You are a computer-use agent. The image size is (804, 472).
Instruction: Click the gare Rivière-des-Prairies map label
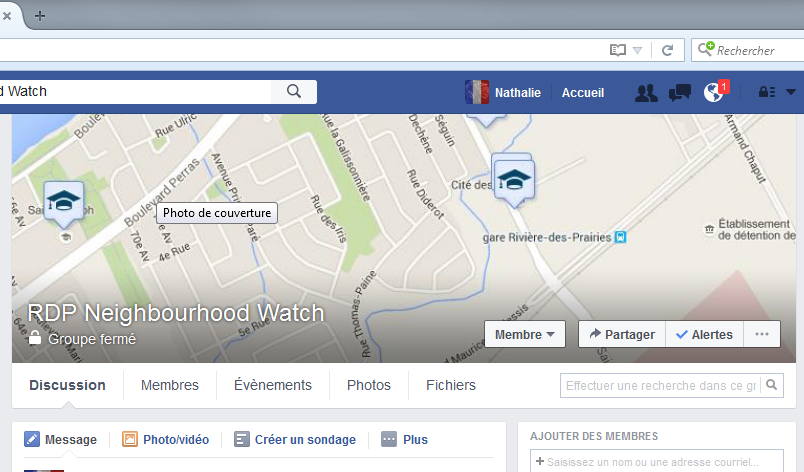coord(547,237)
